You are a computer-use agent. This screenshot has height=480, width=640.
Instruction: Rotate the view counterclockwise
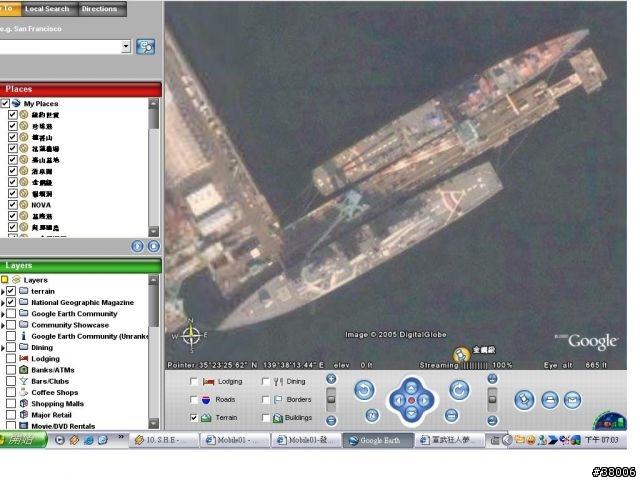pyautogui.click(x=364, y=390)
